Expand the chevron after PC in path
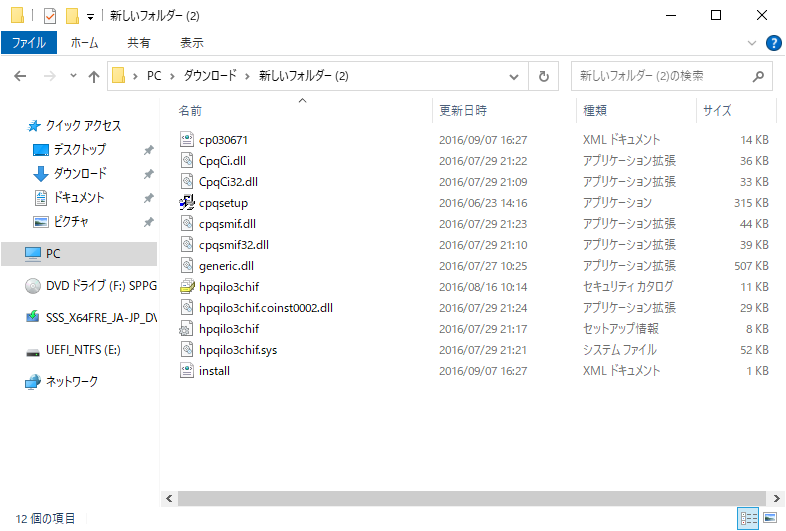 pos(172,76)
